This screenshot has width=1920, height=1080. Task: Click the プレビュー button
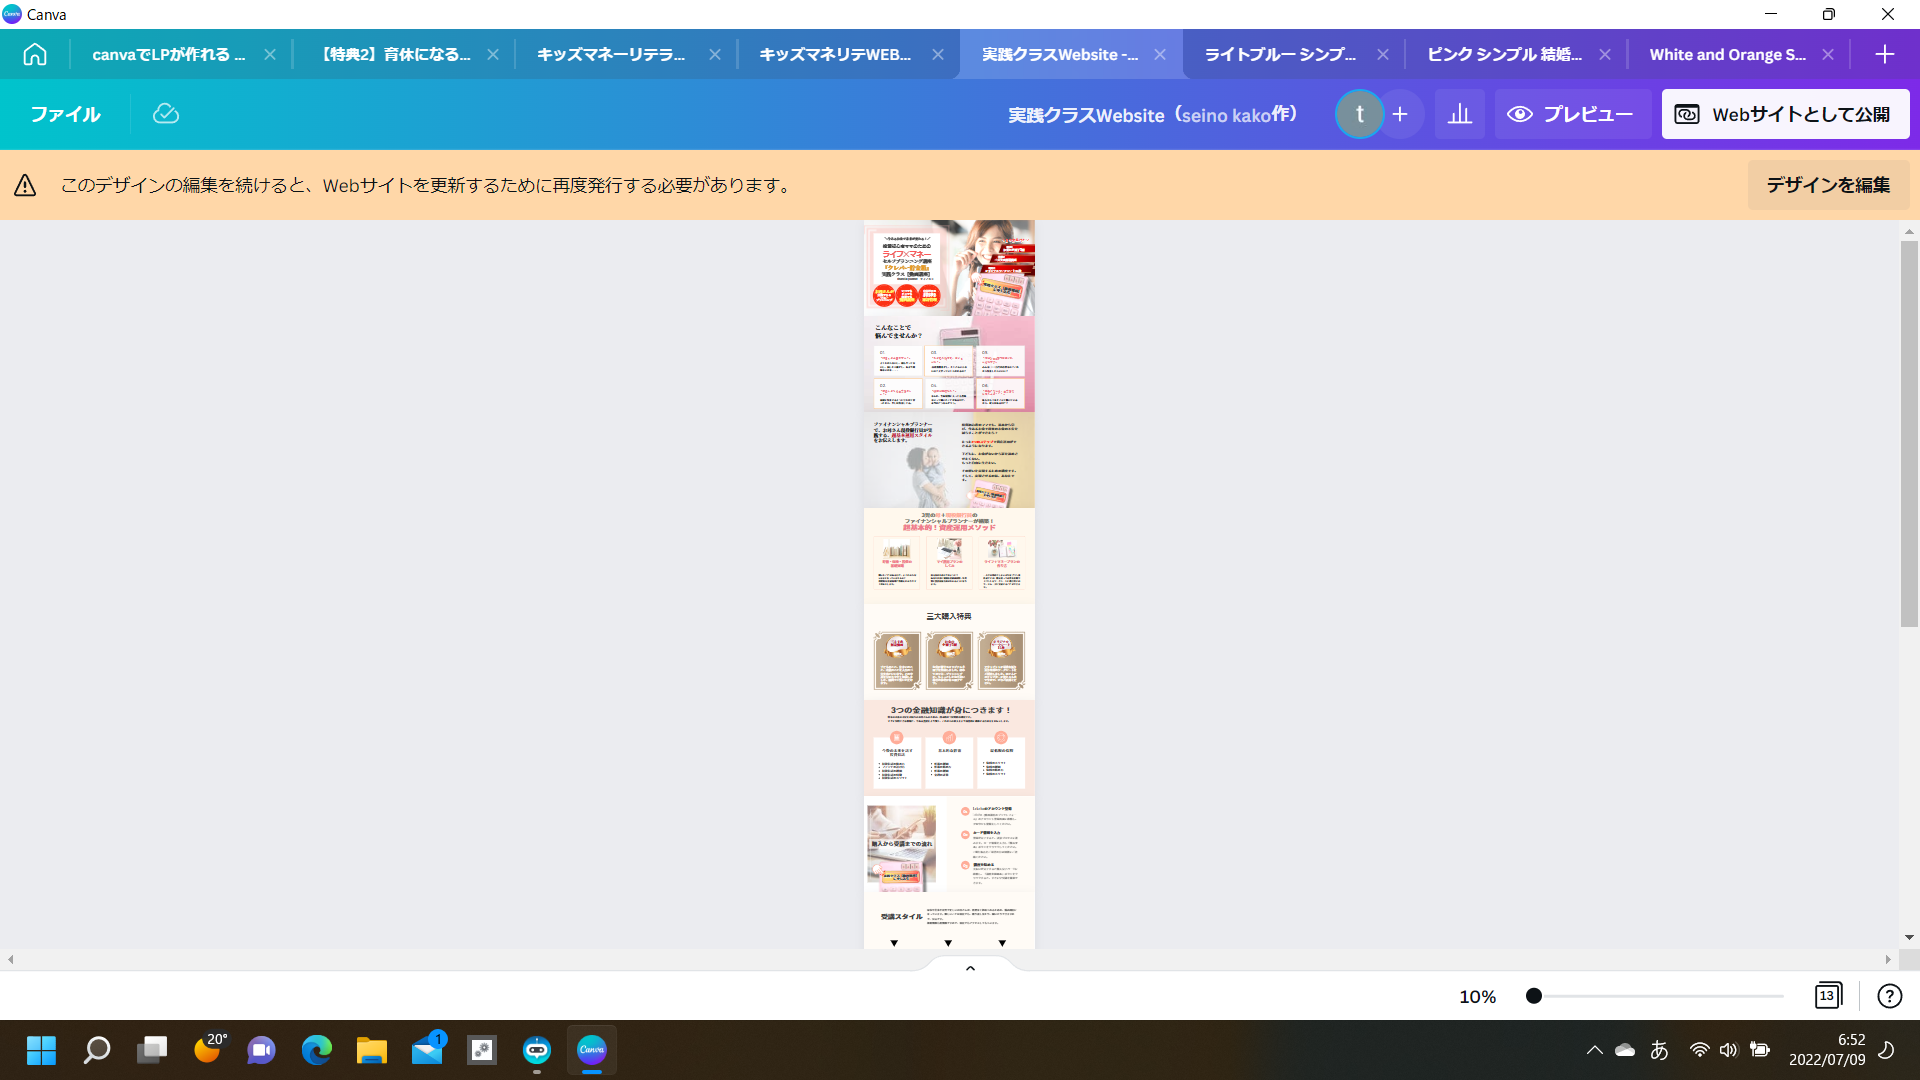pos(1570,114)
